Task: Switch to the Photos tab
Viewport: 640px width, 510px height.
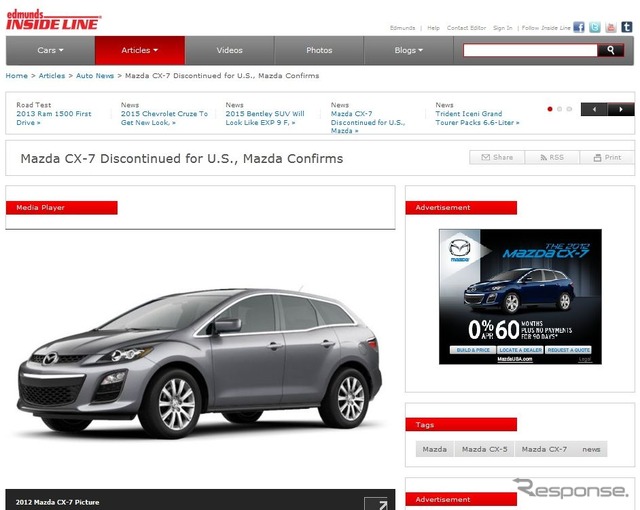Action: [x=319, y=50]
